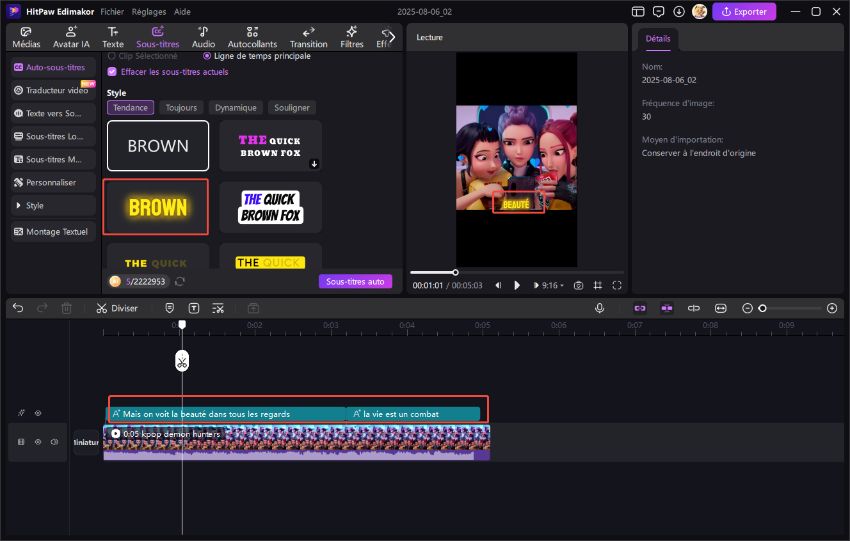850x541 pixels.
Task: Enter fullscreen preview mode
Action: 617,285
